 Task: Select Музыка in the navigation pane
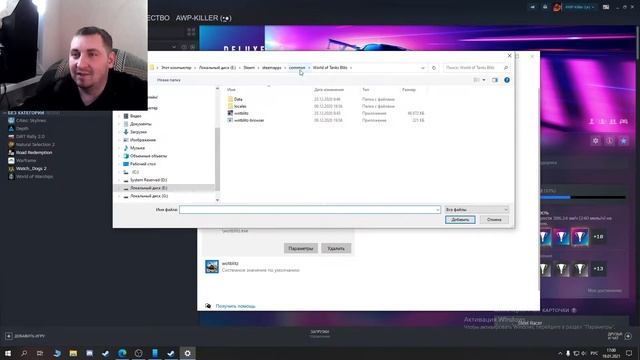click(137, 148)
